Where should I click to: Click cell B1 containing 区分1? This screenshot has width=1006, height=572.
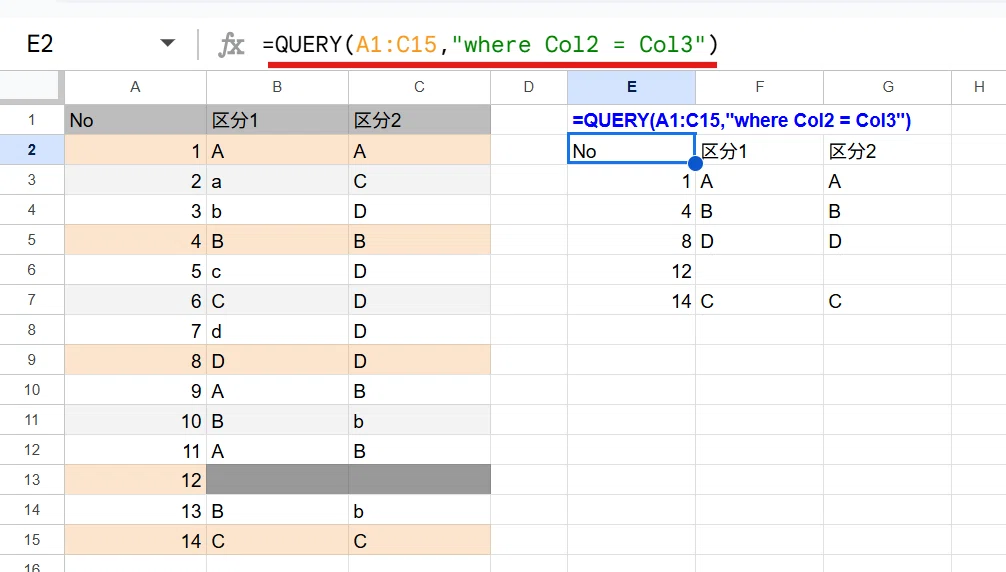277,120
